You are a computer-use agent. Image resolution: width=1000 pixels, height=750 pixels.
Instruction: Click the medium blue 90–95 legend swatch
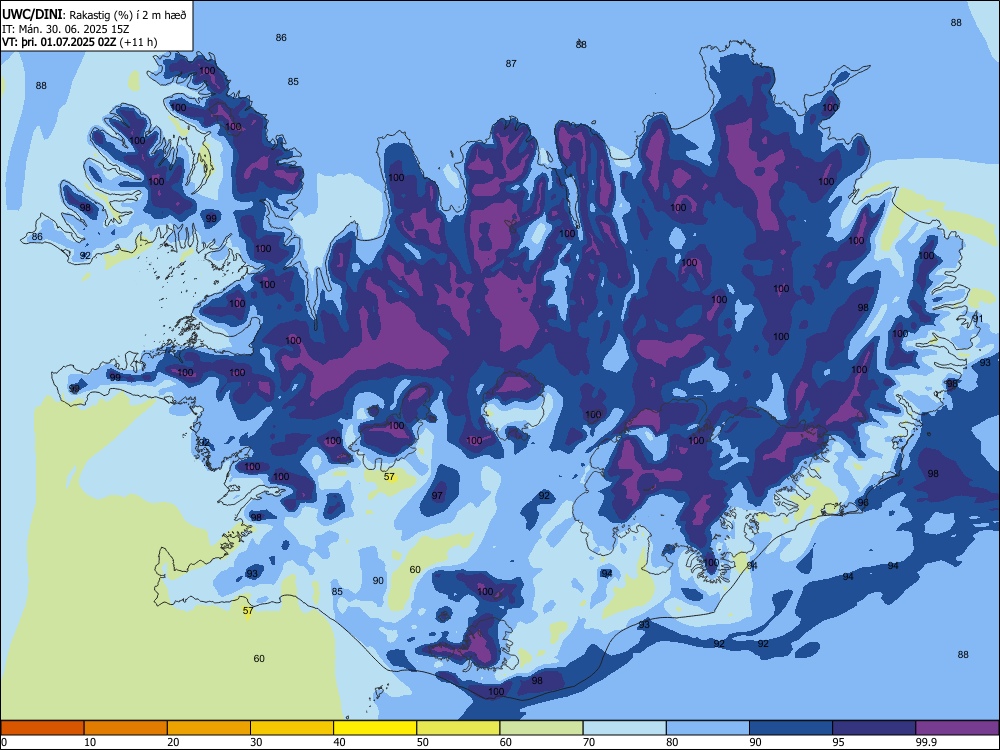(791, 728)
